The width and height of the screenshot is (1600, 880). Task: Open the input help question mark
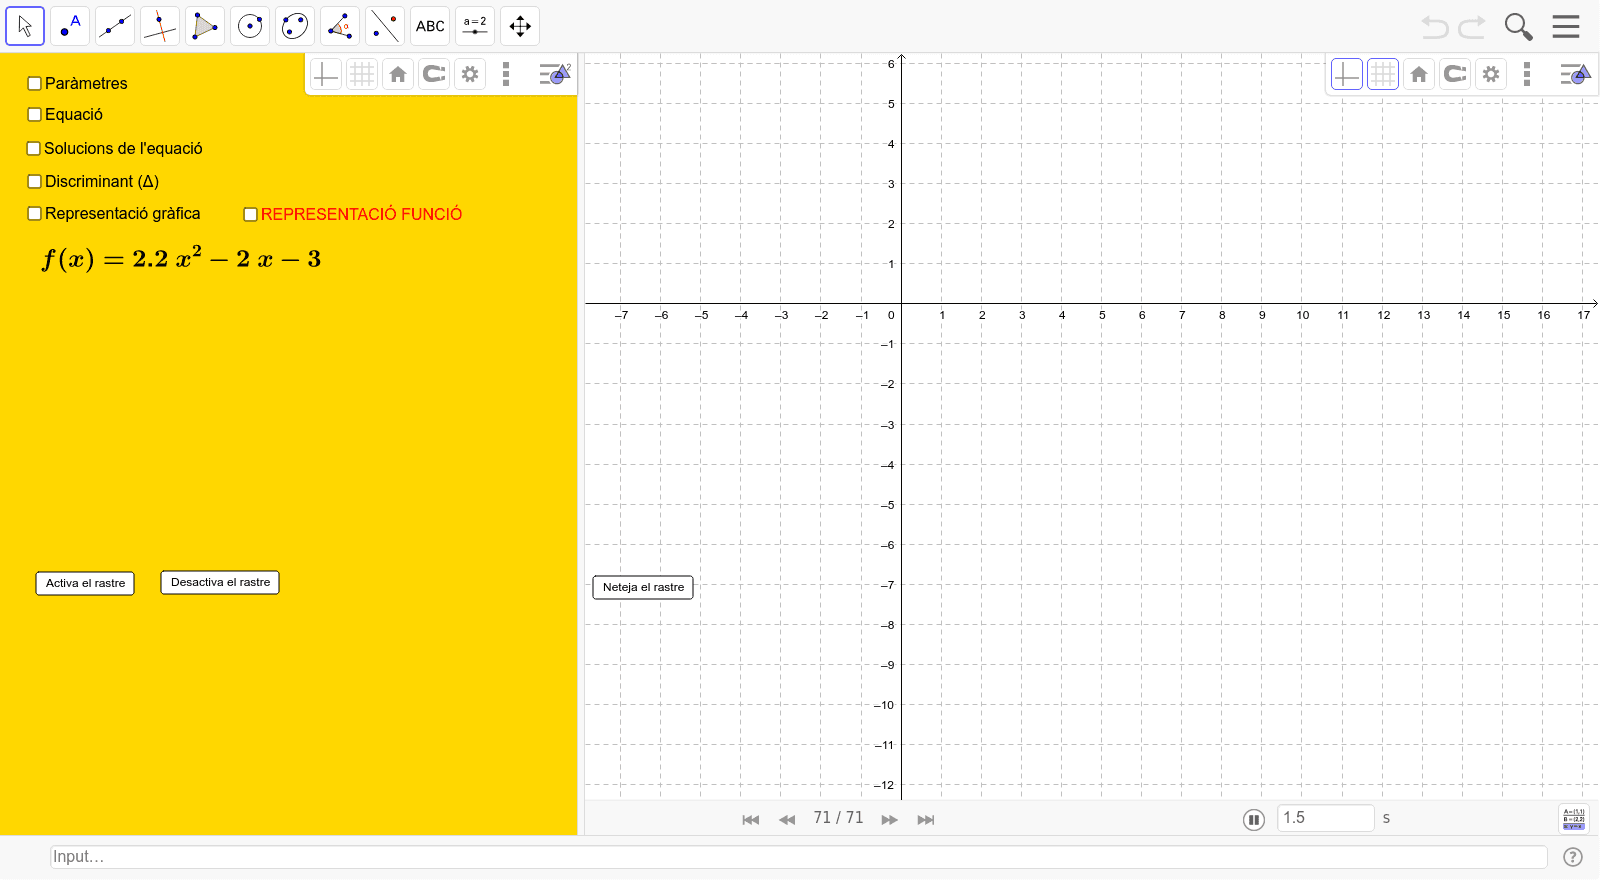point(1573,857)
